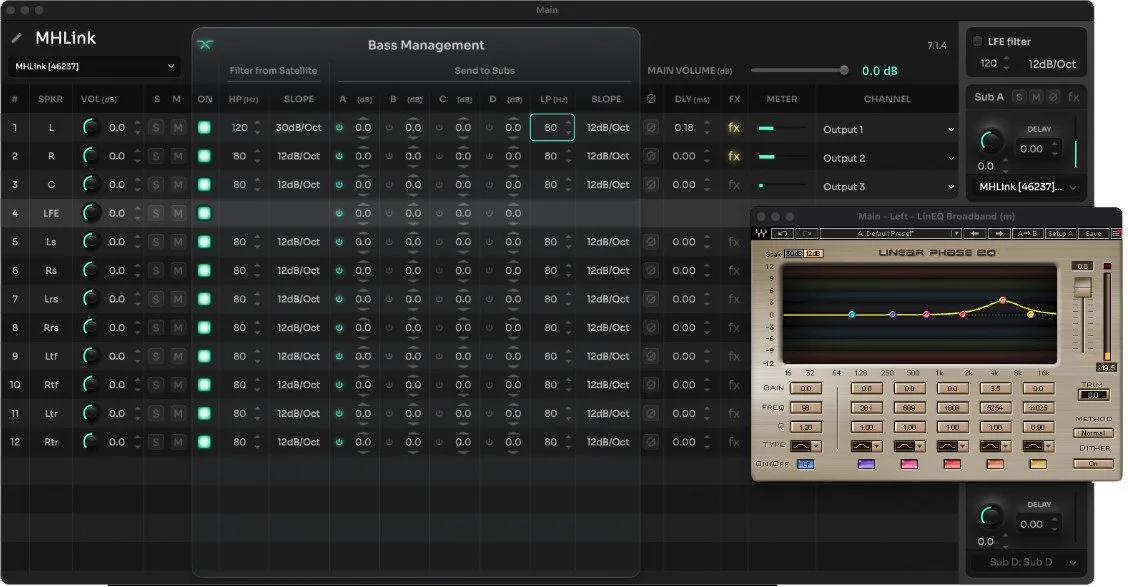This screenshot has width=1128, height=587.
Task: Toggle polarity invert on the Output 1 row
Action: [652, 128]
